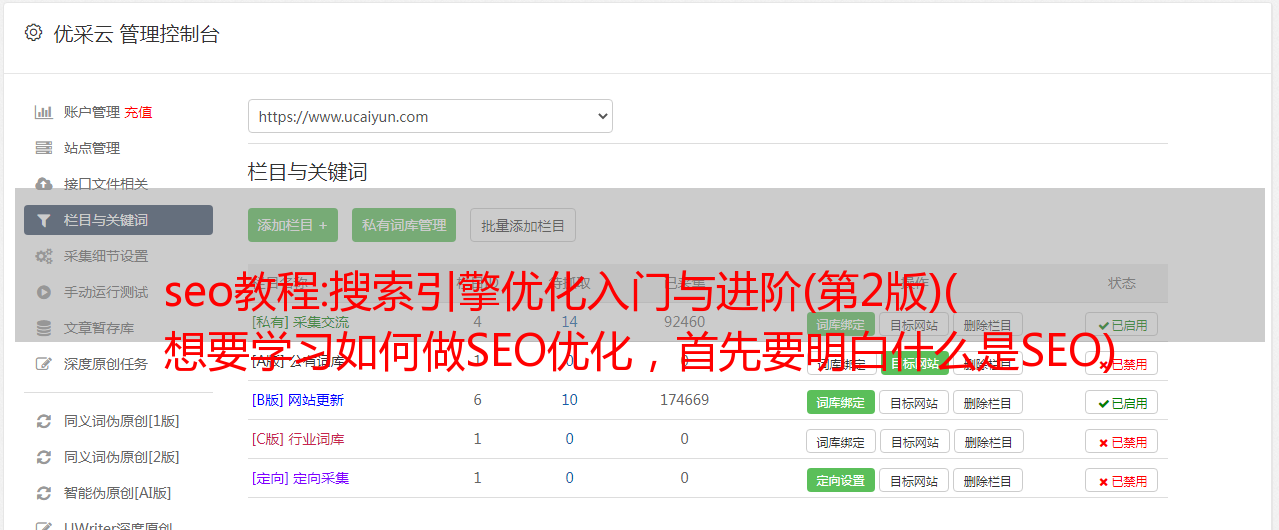Viewport: 1279px width, 530px height.
Task: Open 深度原创任务 in the sidebar
Action: tap(106, 364)
